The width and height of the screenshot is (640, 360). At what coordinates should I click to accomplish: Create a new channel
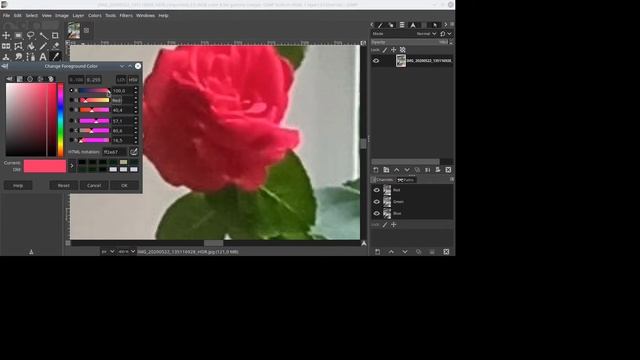pyautogui.click(x=378, y=252)
